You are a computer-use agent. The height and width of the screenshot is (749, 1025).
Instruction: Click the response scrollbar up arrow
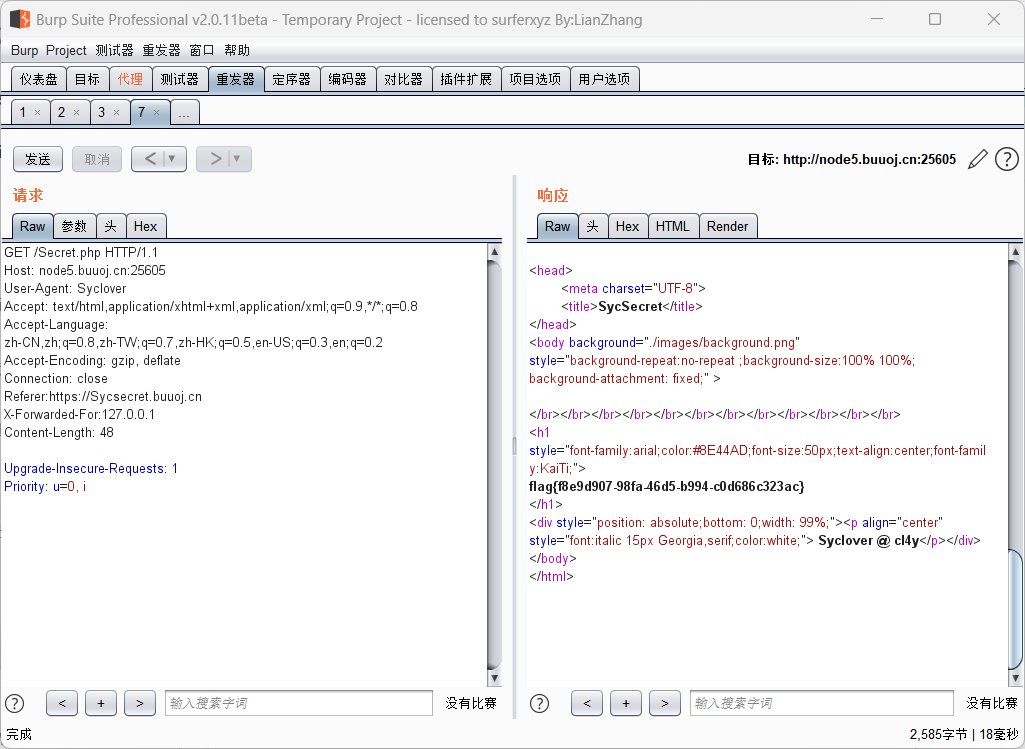pyautogui.click(x=1015, y=252)
